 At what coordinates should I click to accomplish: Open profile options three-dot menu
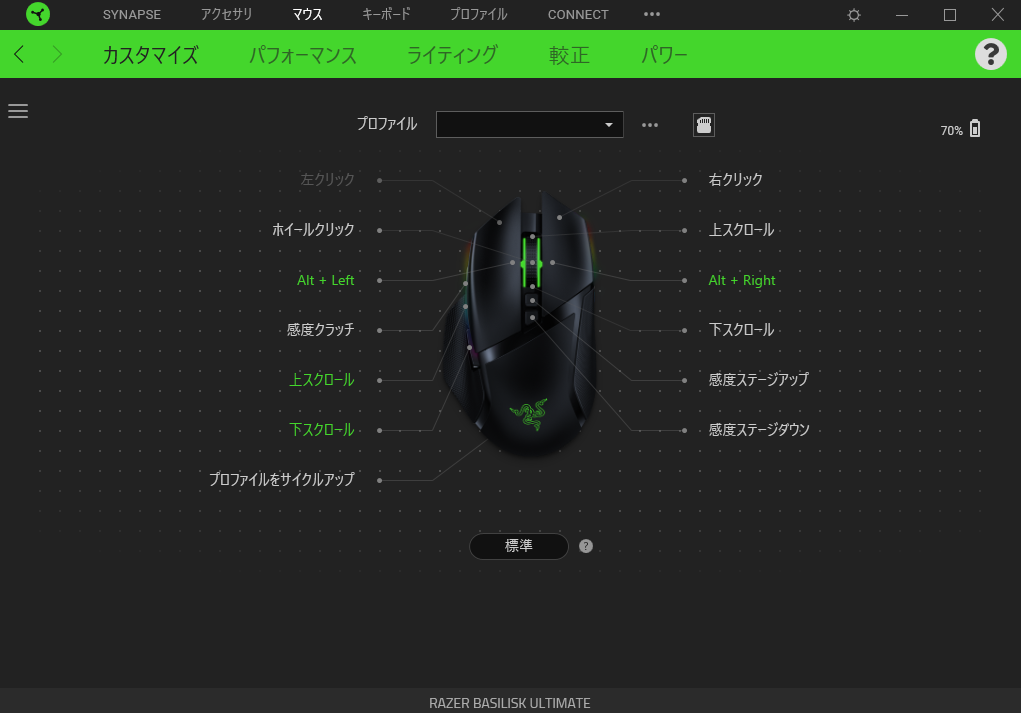point(650,125)
